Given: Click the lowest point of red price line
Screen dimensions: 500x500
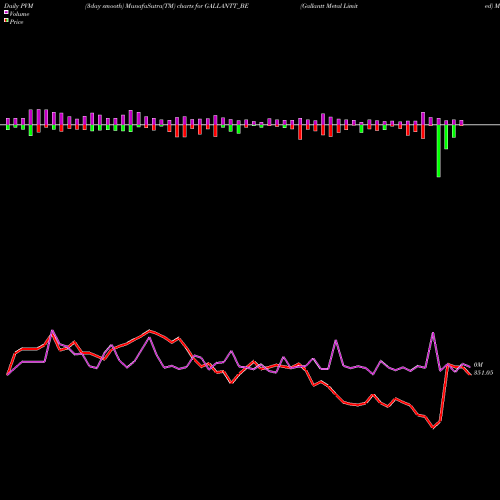Looking at the screenshot, I should pos(433,428).
